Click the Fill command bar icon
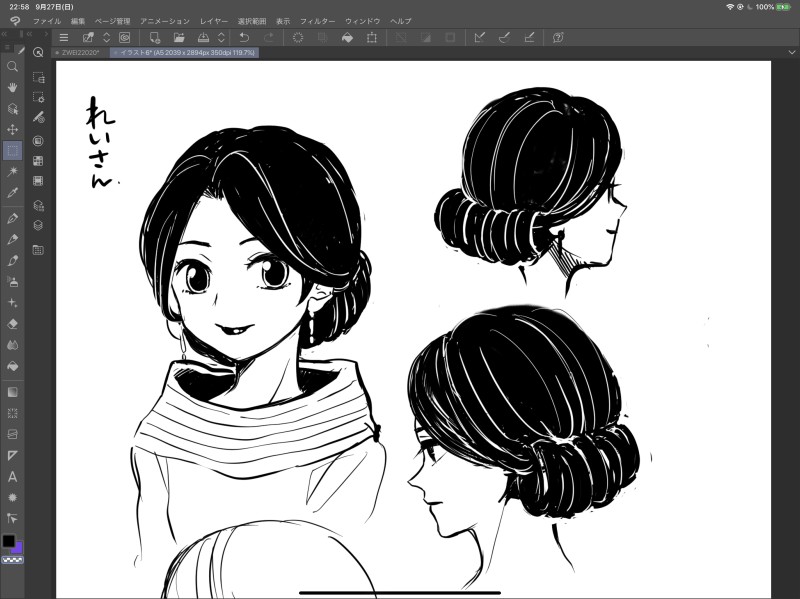The width and height of the screenshot is (800, 599). 347,37
